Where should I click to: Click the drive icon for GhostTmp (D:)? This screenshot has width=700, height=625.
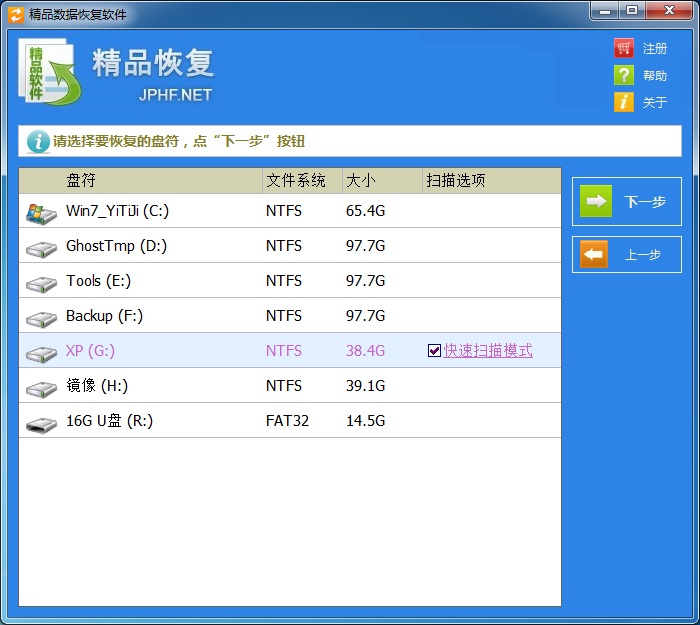pyautogui.click(x=41, y=249)
